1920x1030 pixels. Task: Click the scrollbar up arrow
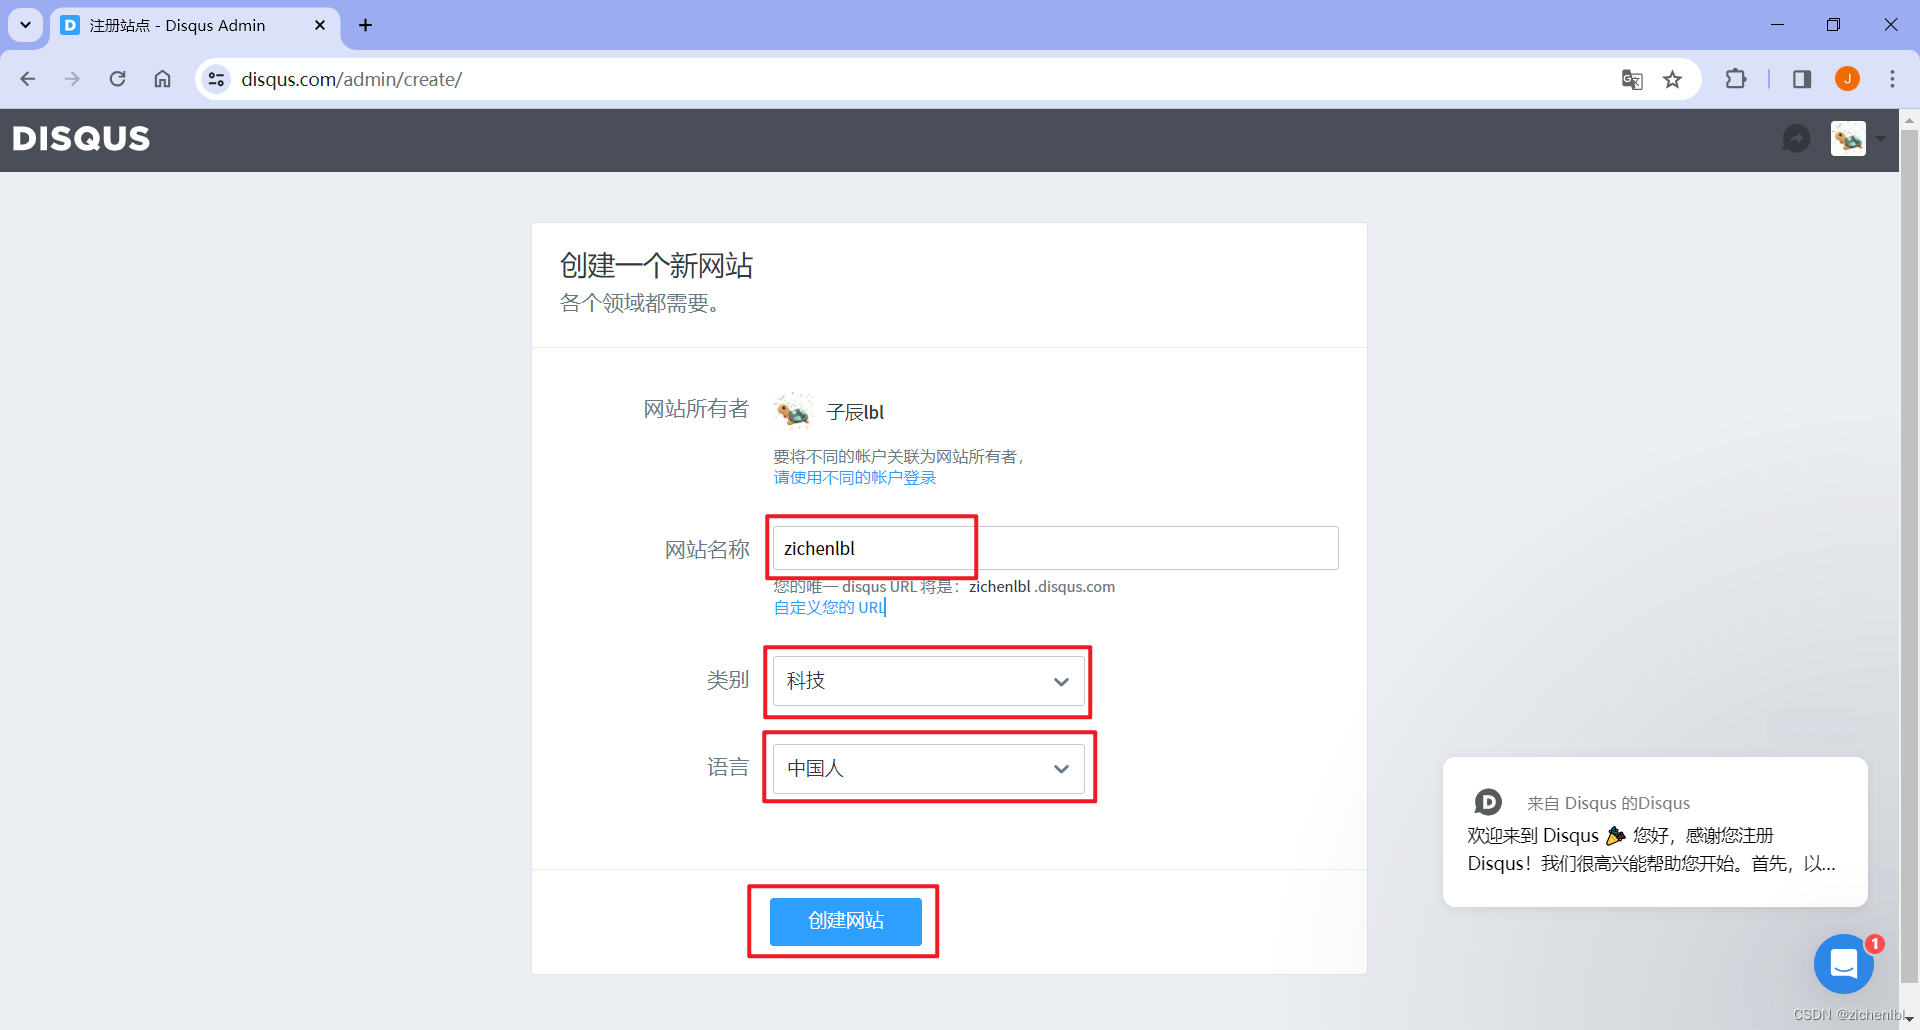click(x=1909, y=120)
